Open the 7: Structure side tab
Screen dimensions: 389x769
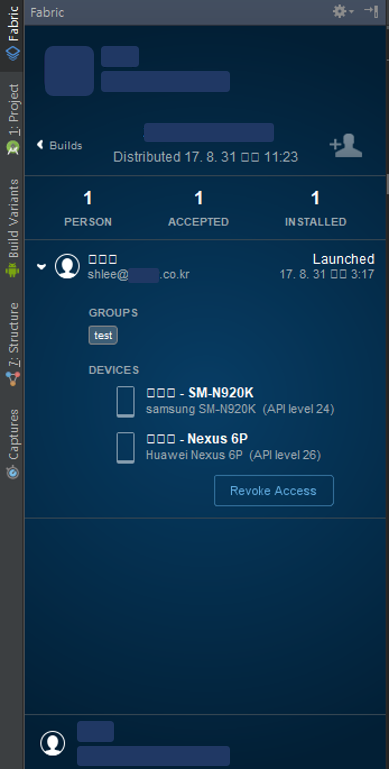point(12,345)
